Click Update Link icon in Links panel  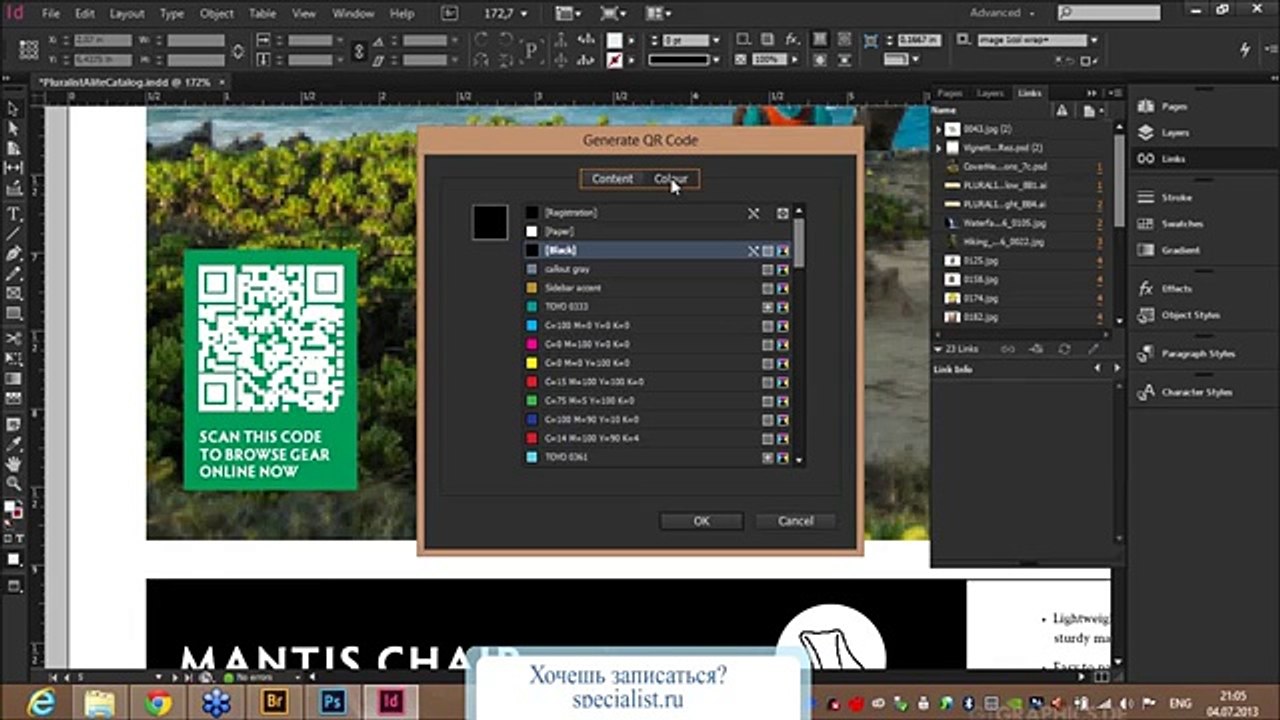1064,349
